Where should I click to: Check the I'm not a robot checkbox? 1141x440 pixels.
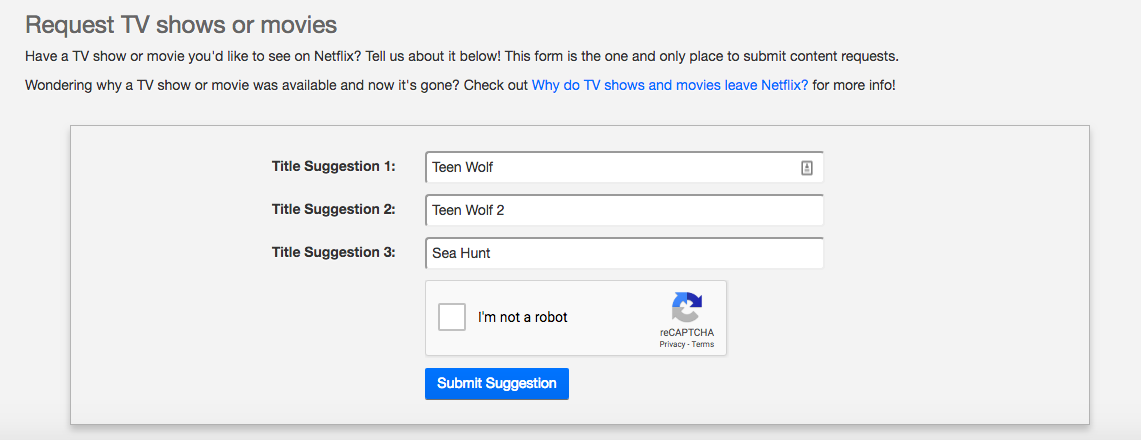[x=452, y=317]
